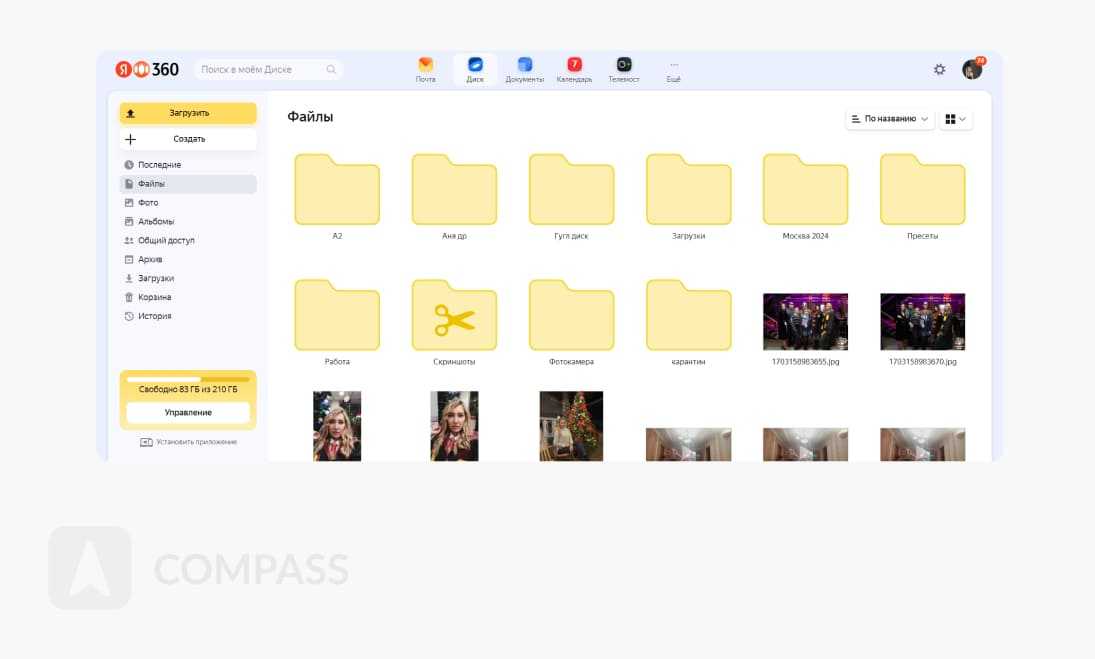Image resolution: width=1095 pixels, height=659 pixels.
Task: Click the Загрузить upload button
Action: point(188,113)
